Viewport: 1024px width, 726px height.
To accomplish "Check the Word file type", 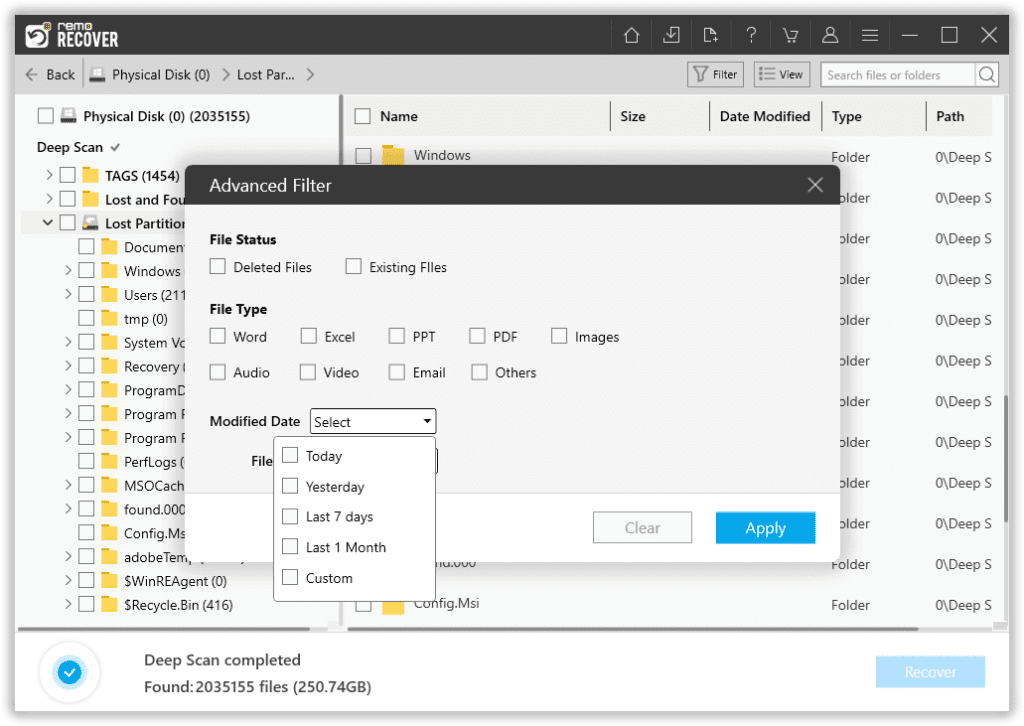I will click(x=216, y=336).
